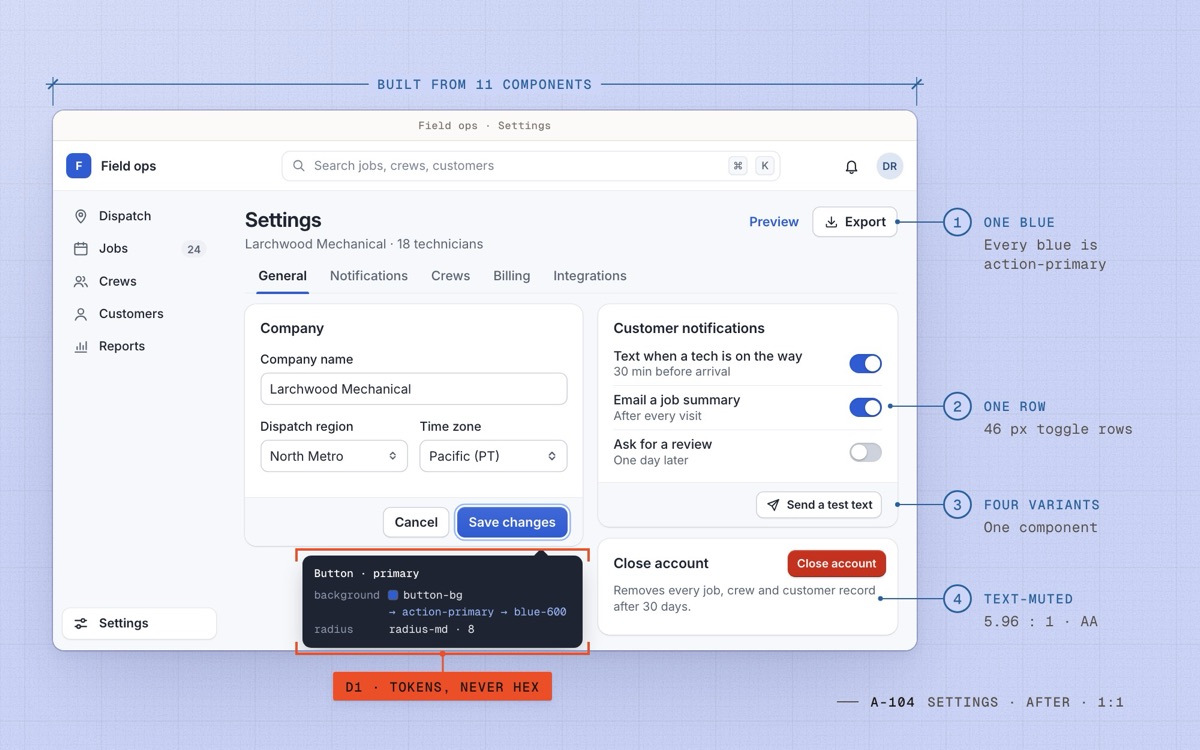Click the Dispatch map pin icon
The width and height of the screenshot is (1200, 750).
coord(81,216)
